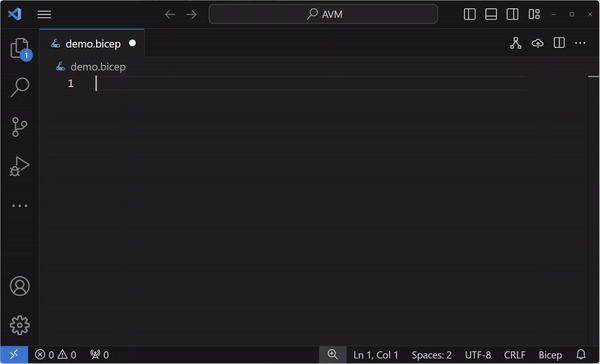
Task: Select language mode Bicep
Action: coord(550,355)
